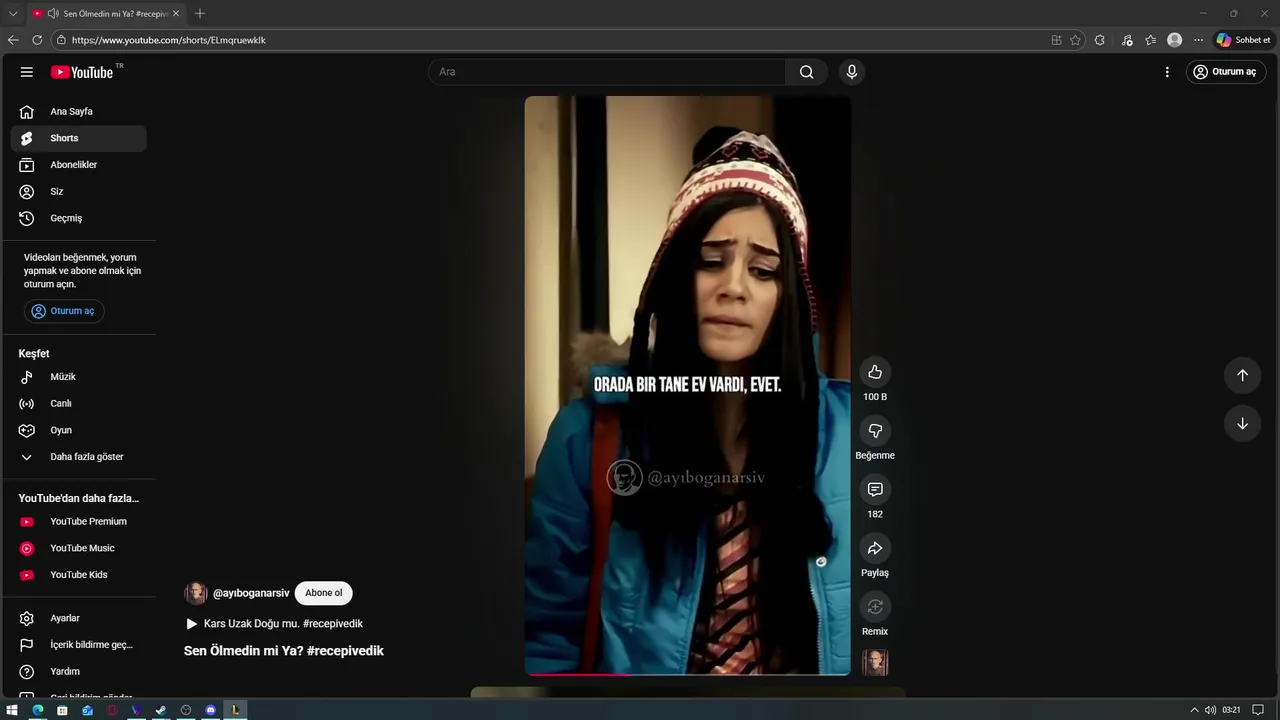Open the Remix option

(x=875, y=607)
